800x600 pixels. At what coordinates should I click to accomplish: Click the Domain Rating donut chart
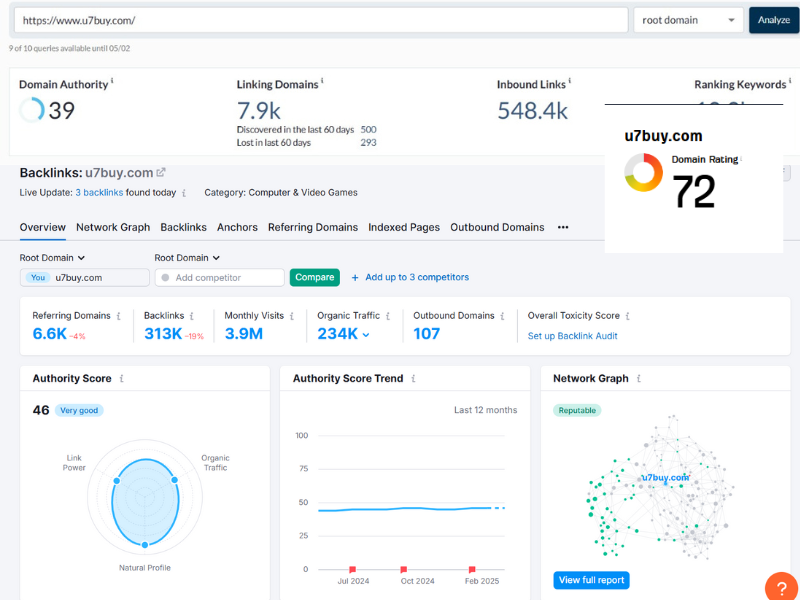(x=643, y=172)
